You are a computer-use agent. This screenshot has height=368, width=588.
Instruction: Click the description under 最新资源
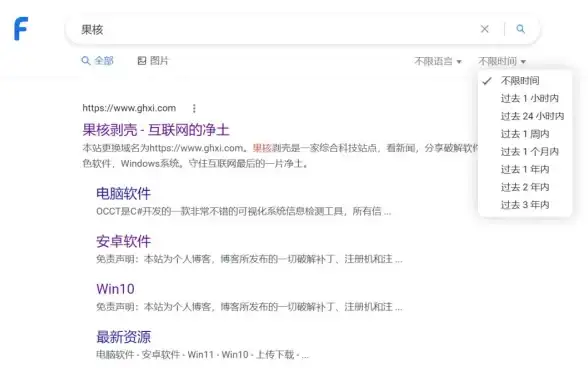point(202,354)
